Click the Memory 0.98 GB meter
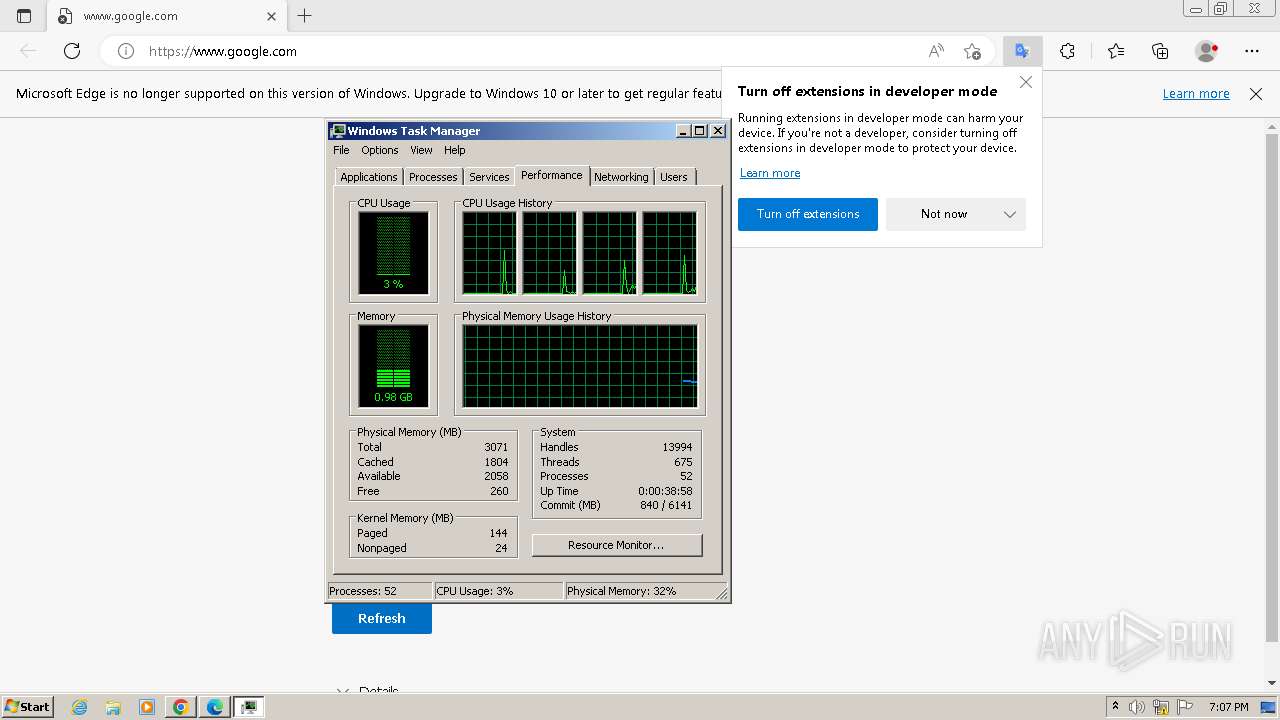1280x720 pixels. (x=393, y=366)
